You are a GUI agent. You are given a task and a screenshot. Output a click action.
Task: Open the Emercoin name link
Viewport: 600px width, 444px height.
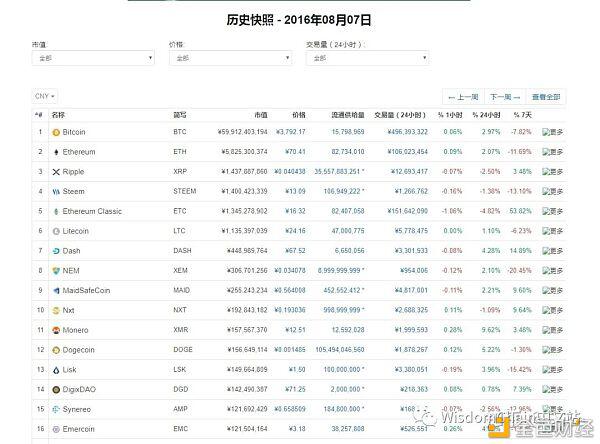78,429
